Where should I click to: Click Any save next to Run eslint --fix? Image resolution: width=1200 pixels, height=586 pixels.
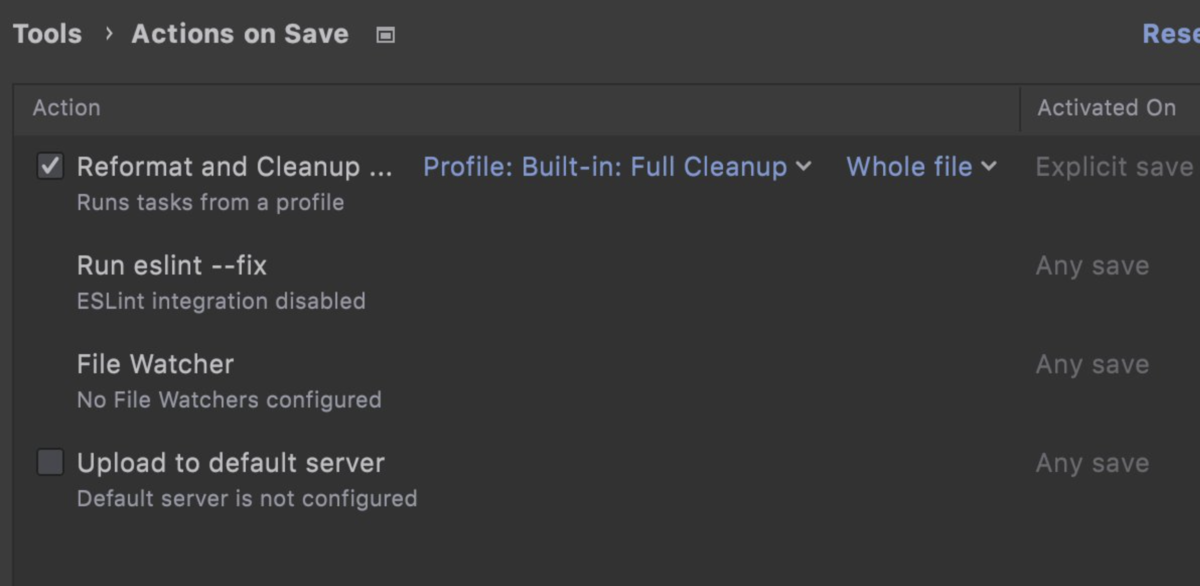(1092, 266)
